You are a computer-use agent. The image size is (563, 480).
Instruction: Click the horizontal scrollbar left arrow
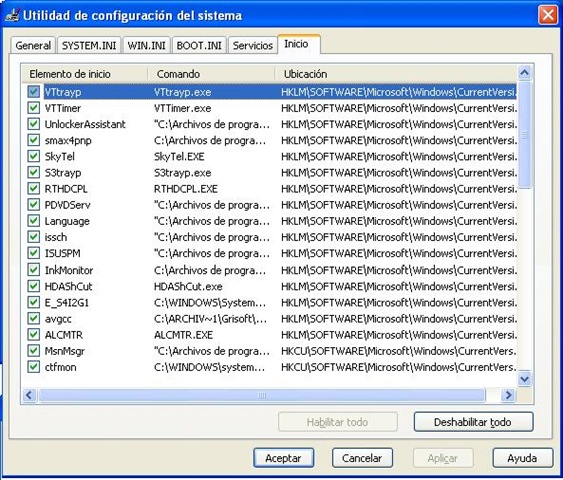[29, 395]
